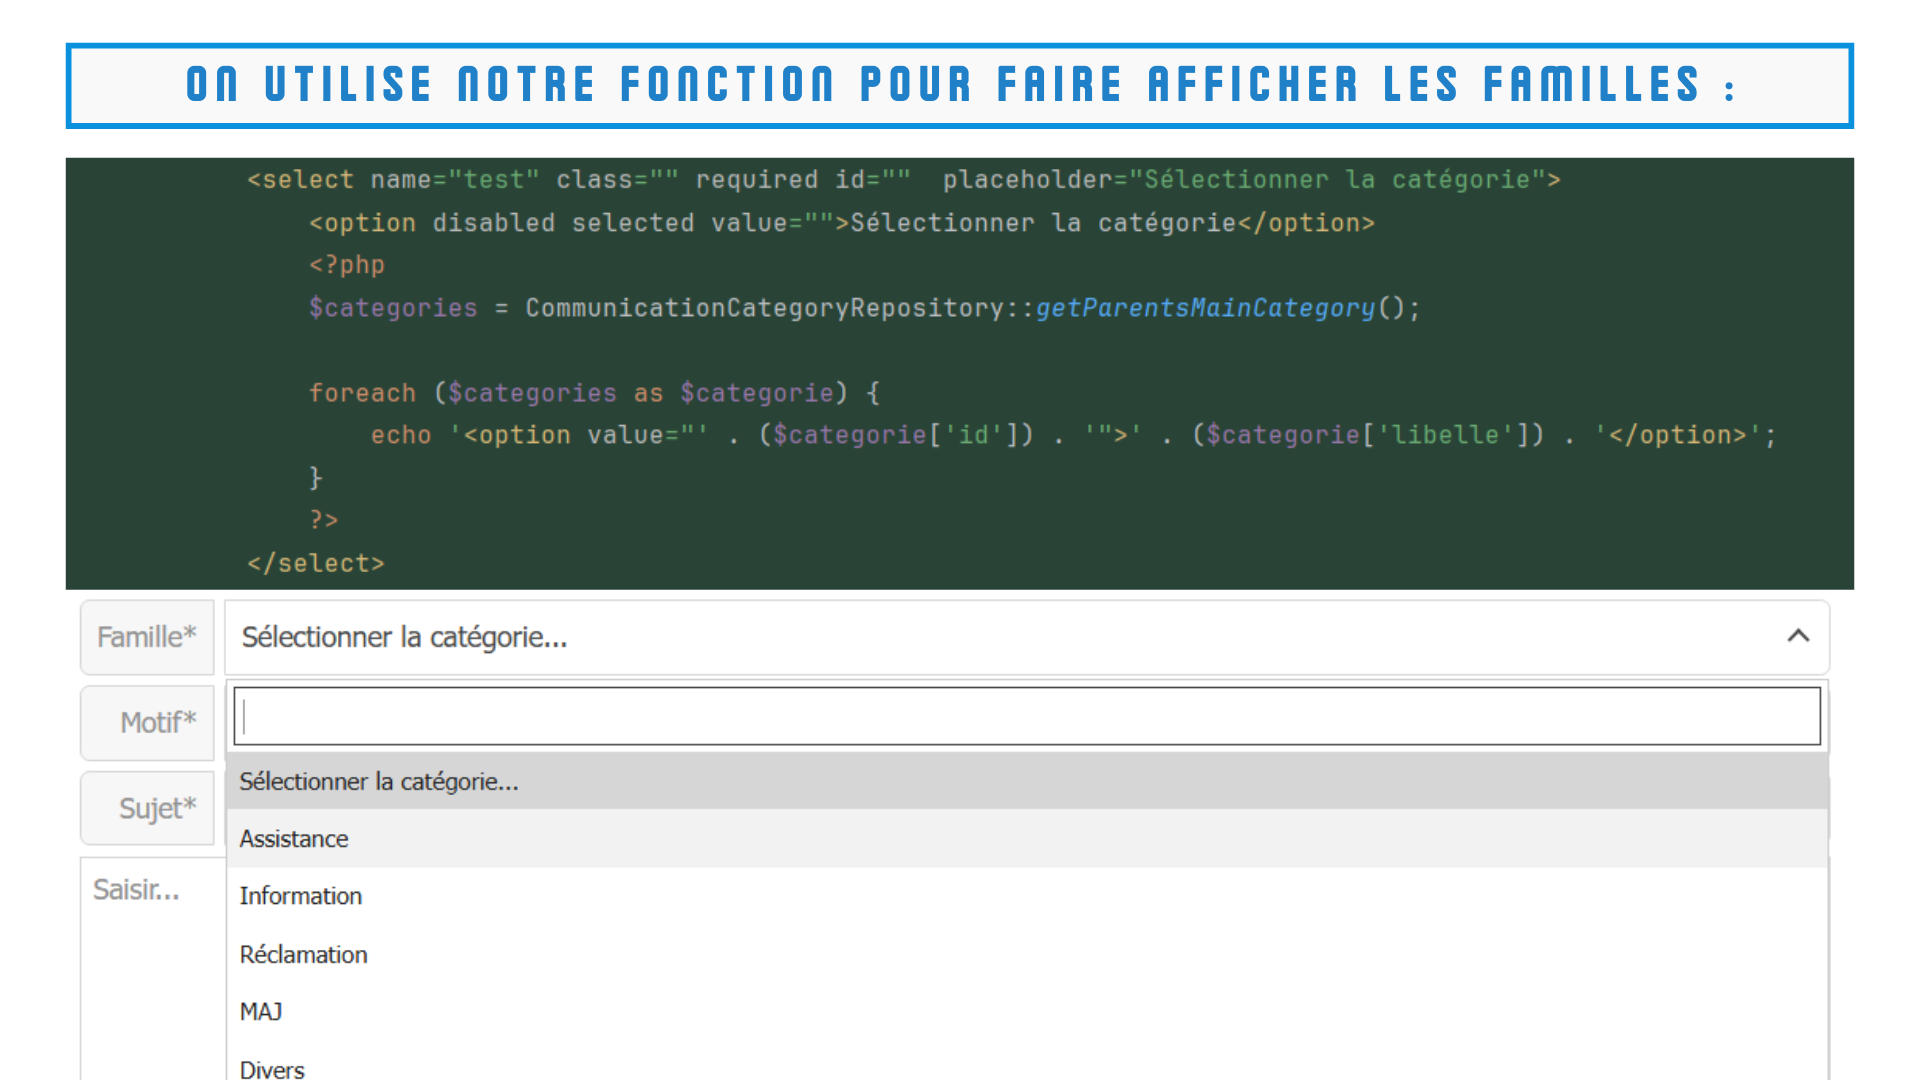Image resolution: width=1920 pixels, height=1080 pixels.
Task: Click getParentsMainCategory function name in code
Action: (x=1205, y=308)
